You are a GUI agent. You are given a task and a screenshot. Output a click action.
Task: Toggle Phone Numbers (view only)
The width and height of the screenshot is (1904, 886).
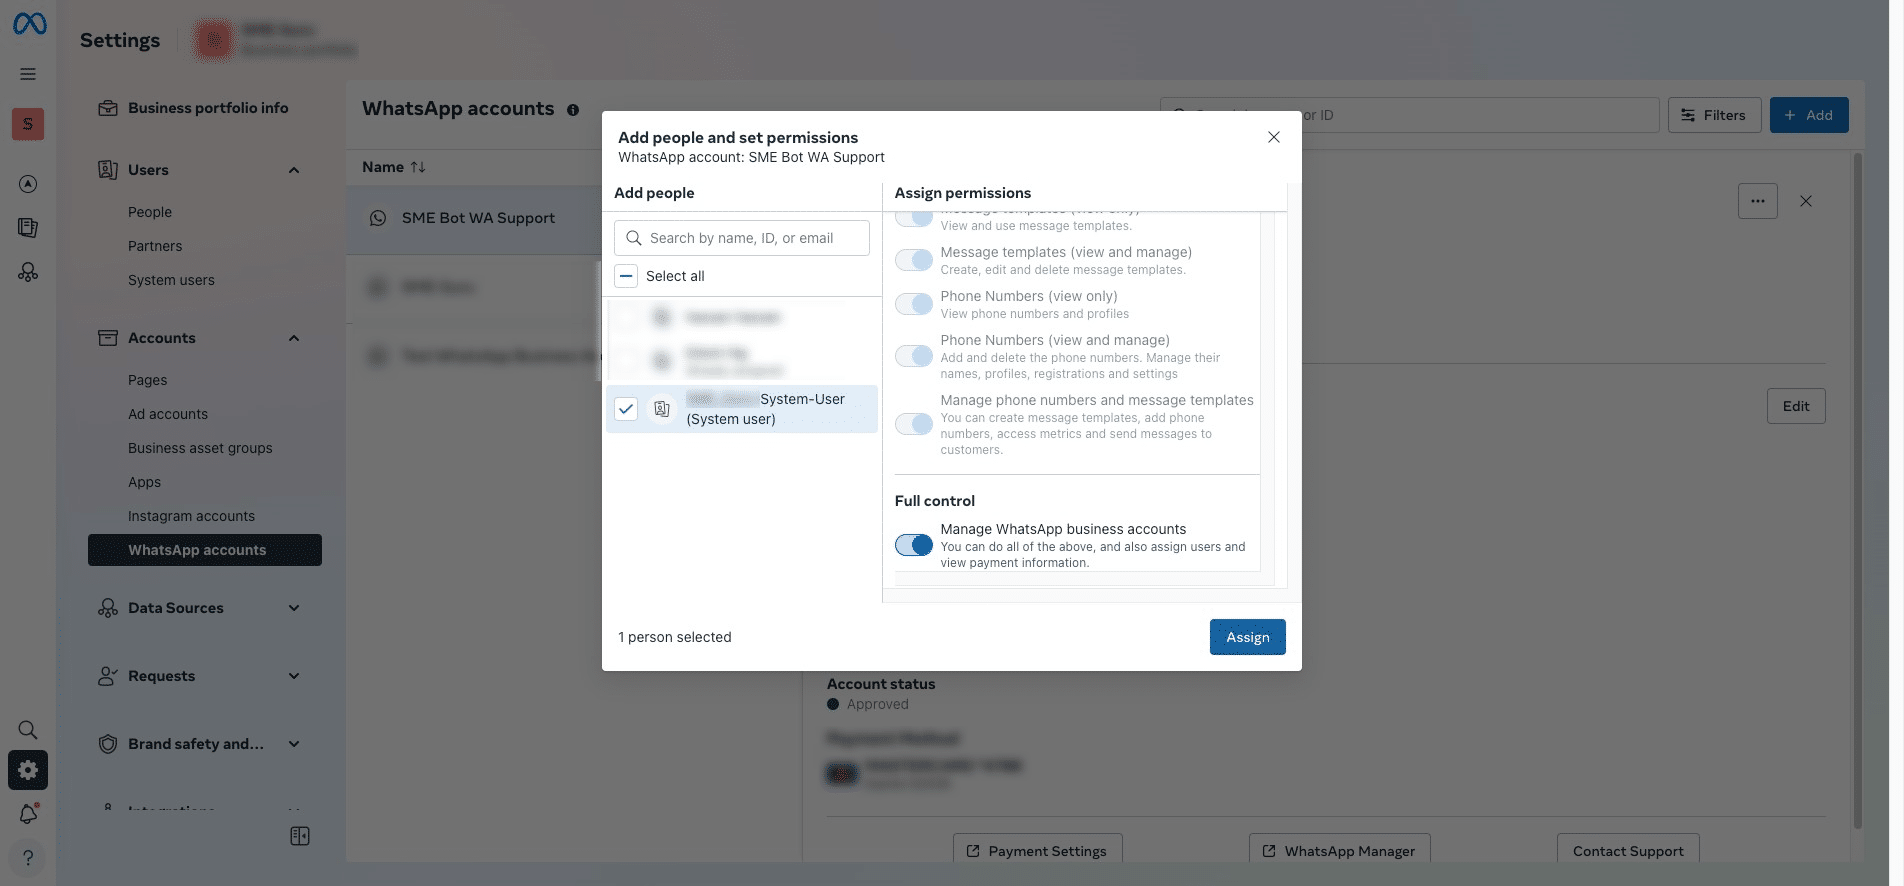click(914, 304)
